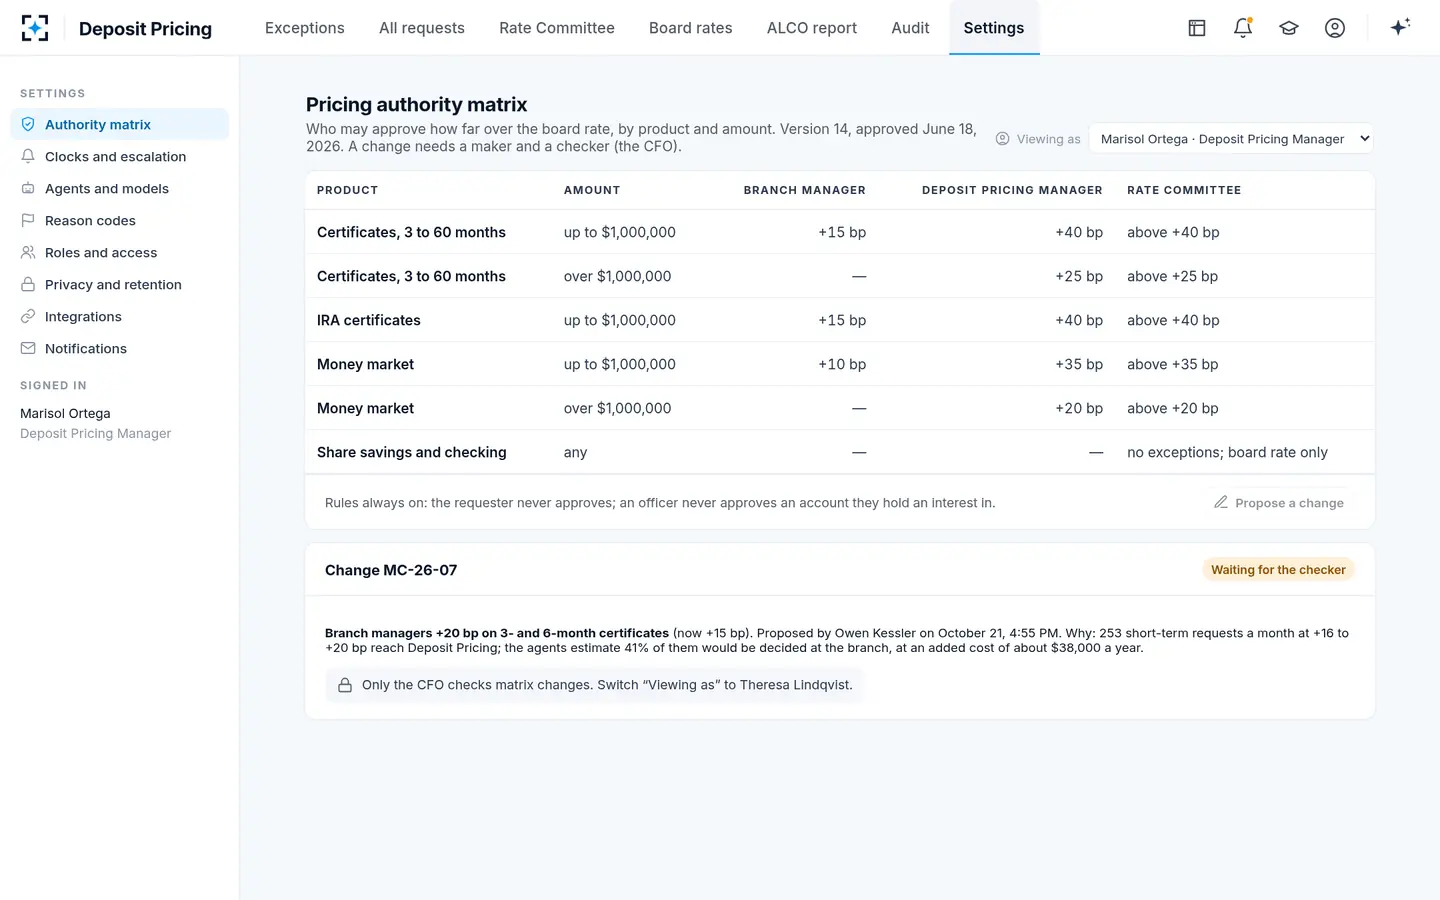Click the people icon beside Roles and access
The image size is (1440, 900).
(28, 253)
